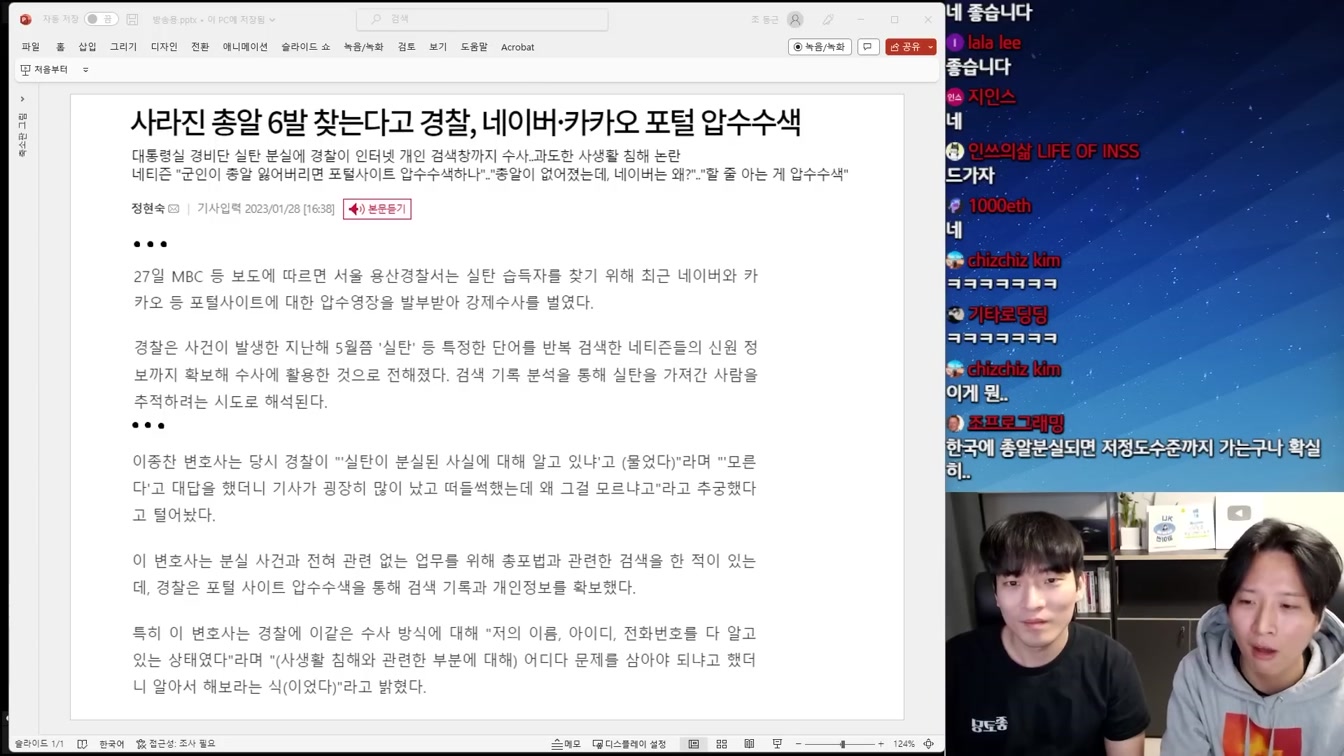The height and width of the screenshot is (756, 1344).
Task: Open the 보기 ribbon tab
Action: click(438, 47)
